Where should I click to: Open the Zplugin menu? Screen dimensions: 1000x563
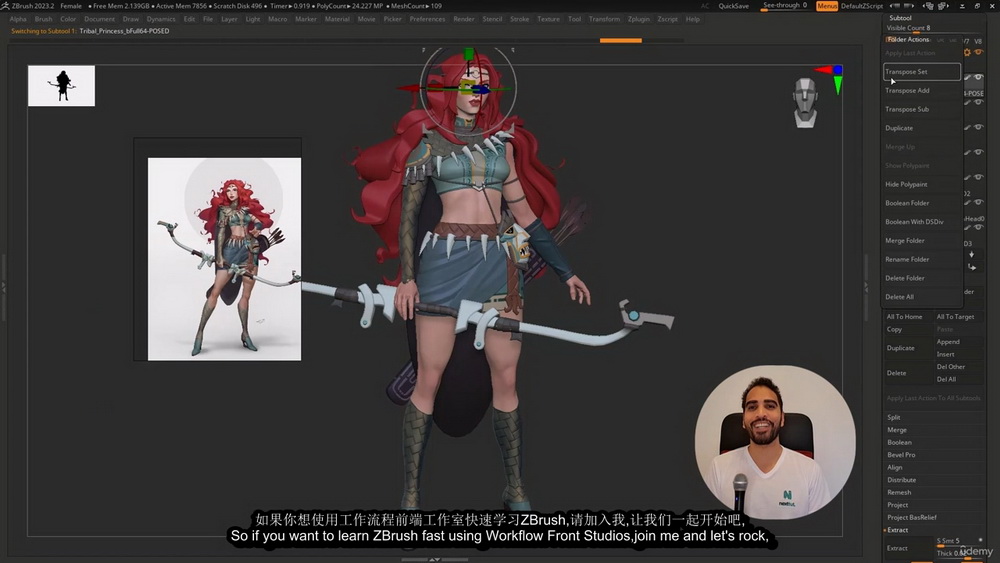coord(638,19)
